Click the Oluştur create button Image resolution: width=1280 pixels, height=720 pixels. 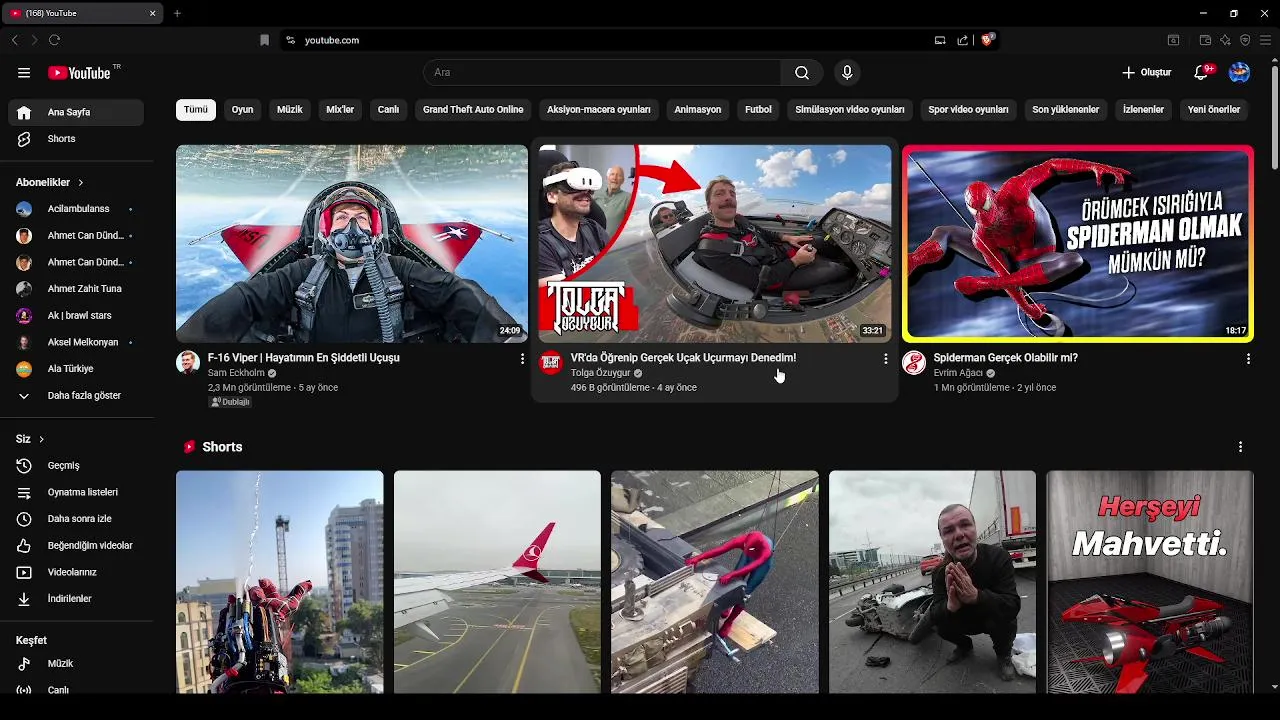point(1146,73)
